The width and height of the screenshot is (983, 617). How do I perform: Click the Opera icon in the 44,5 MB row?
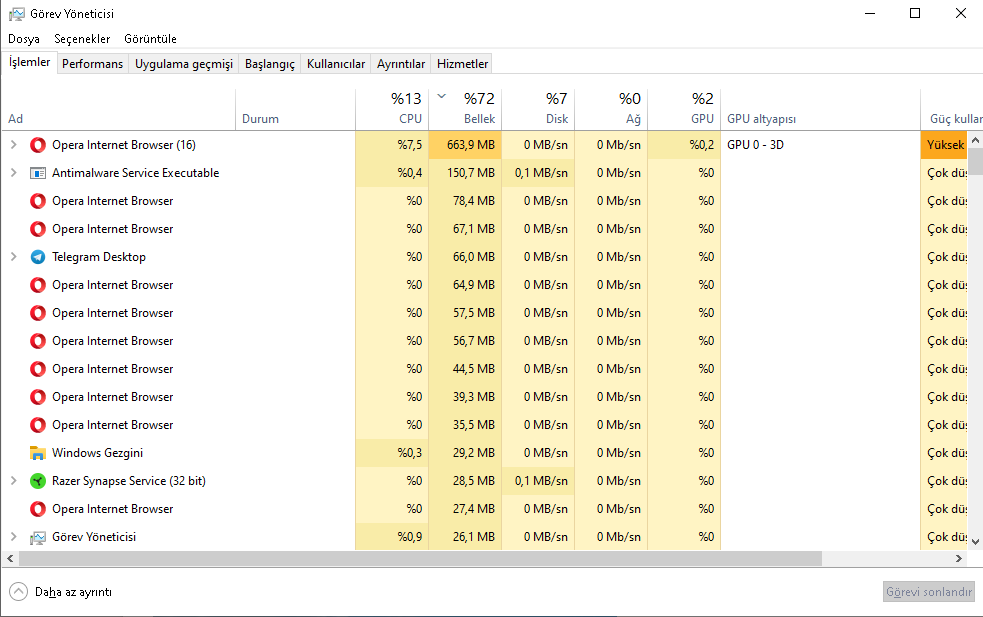tap(38, 369)
